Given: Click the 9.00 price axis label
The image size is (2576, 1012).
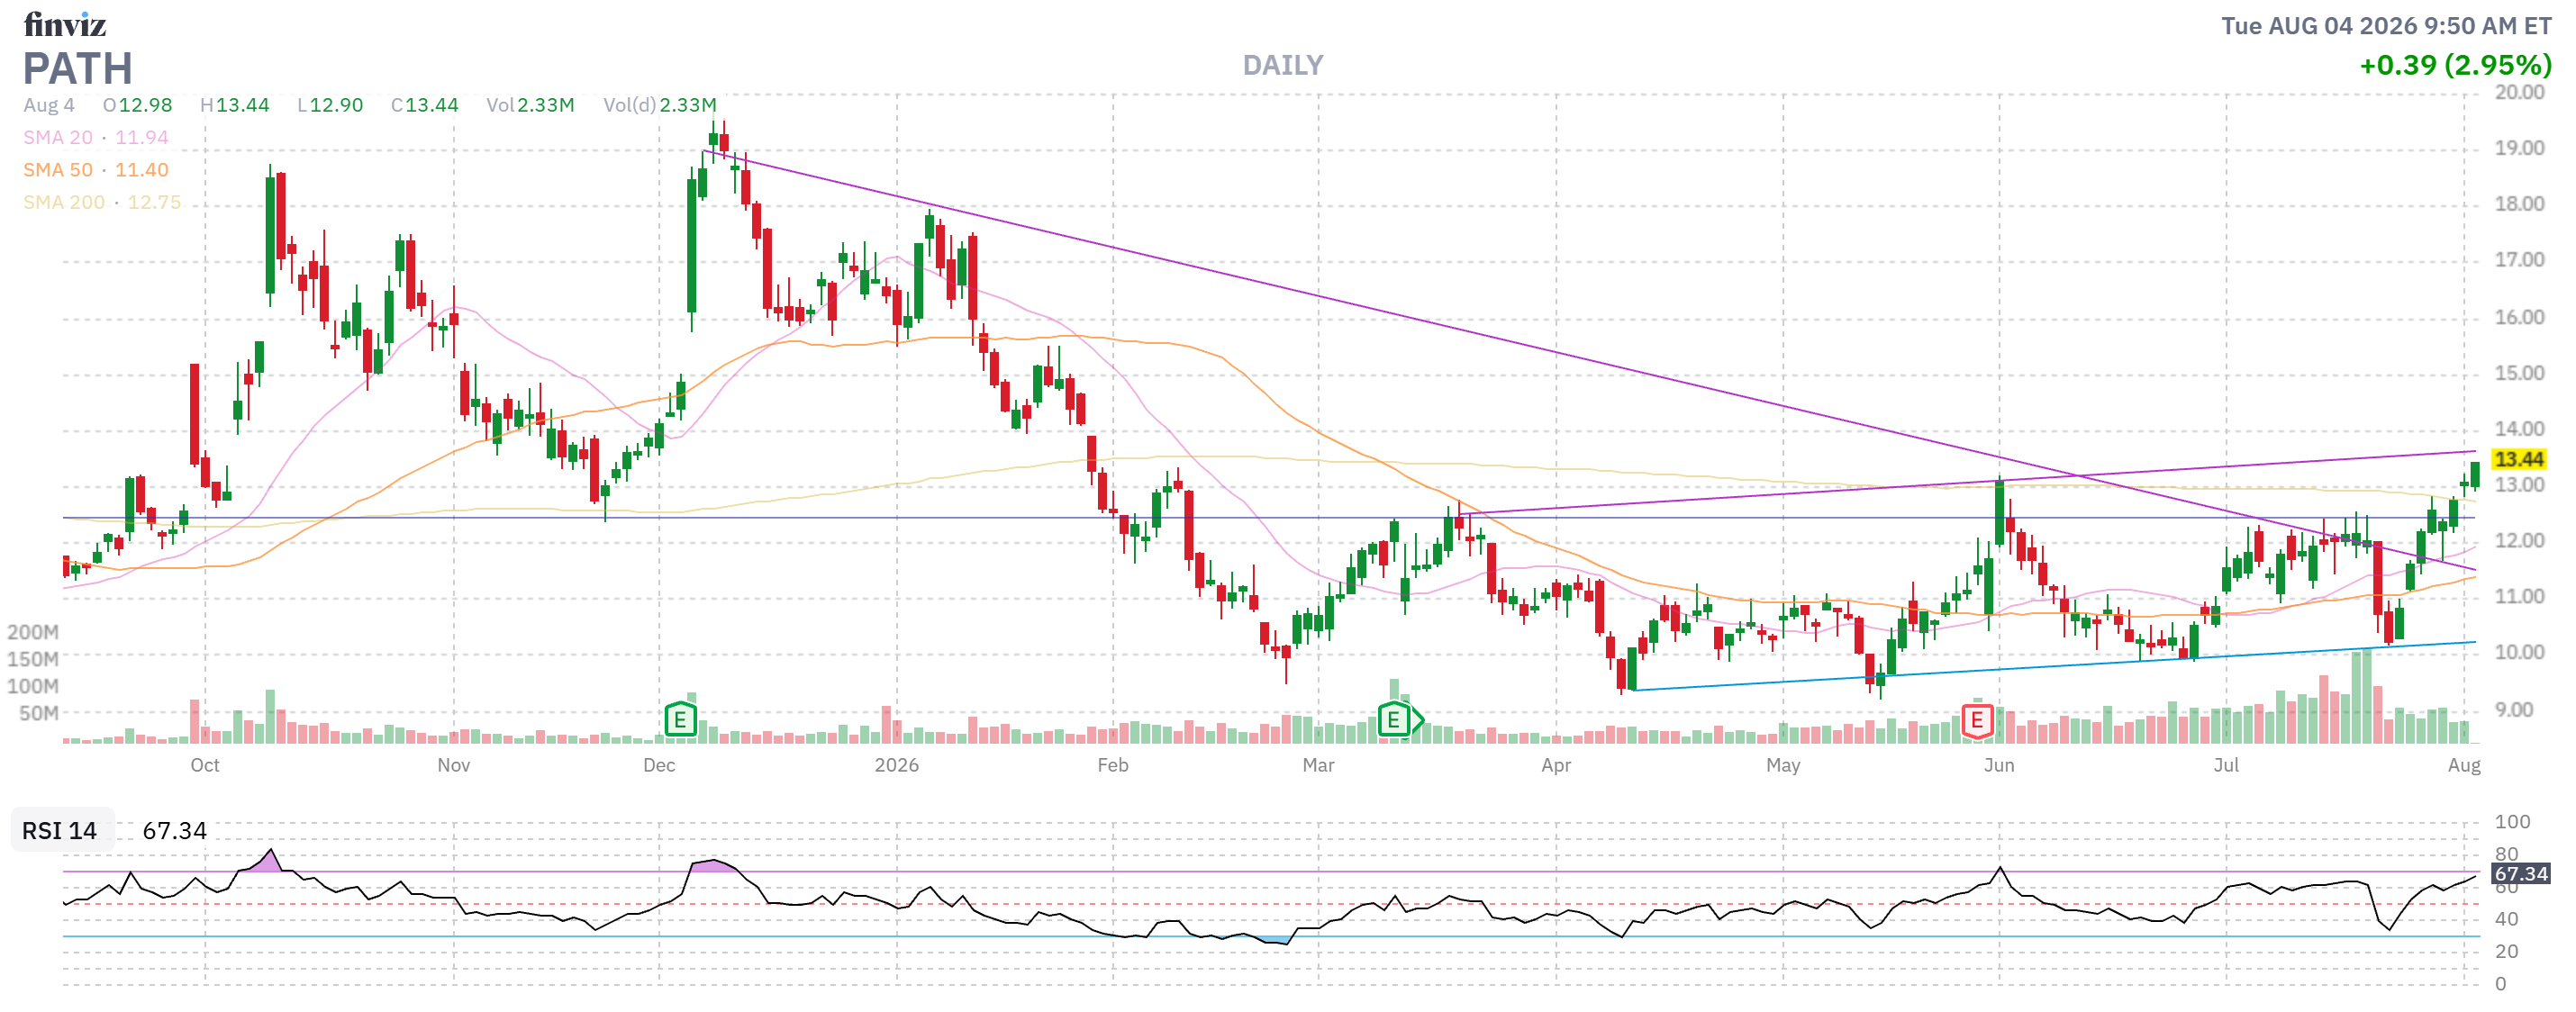Looking at the screenshot, I should pos(2514,710).
